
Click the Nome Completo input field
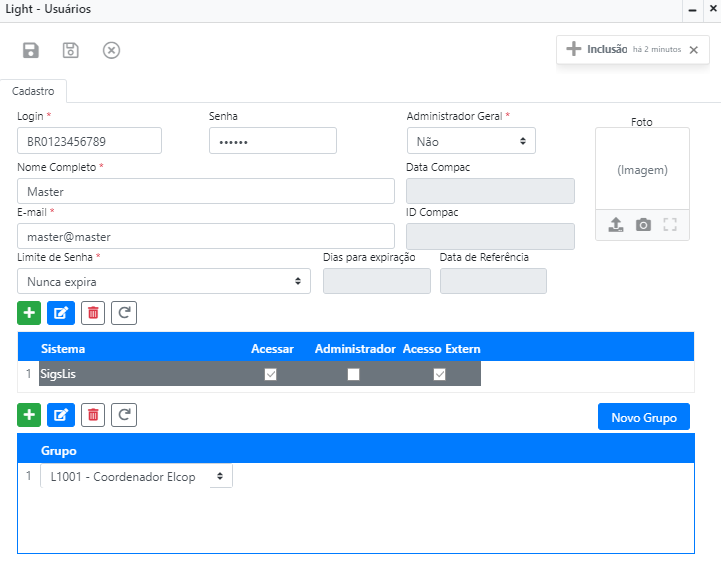click(x=206, y=191)
